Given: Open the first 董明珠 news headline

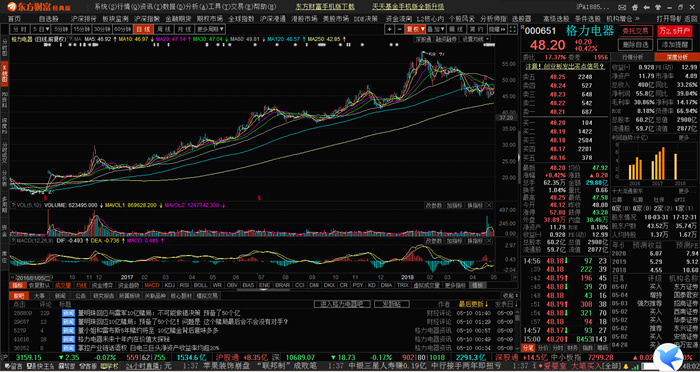Looking at the screenshot, I should [158, 313].
